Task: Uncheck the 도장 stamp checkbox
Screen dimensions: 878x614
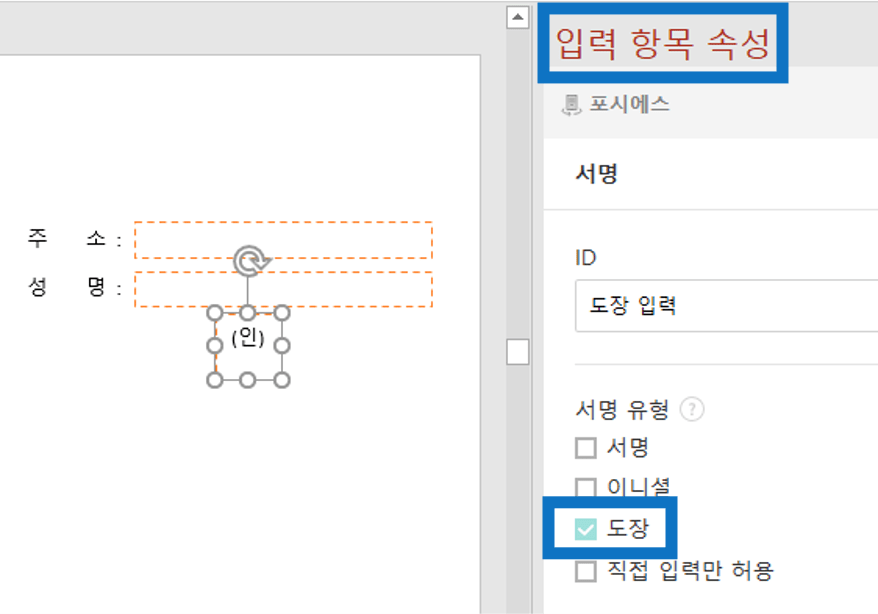Action: (586, 528)
